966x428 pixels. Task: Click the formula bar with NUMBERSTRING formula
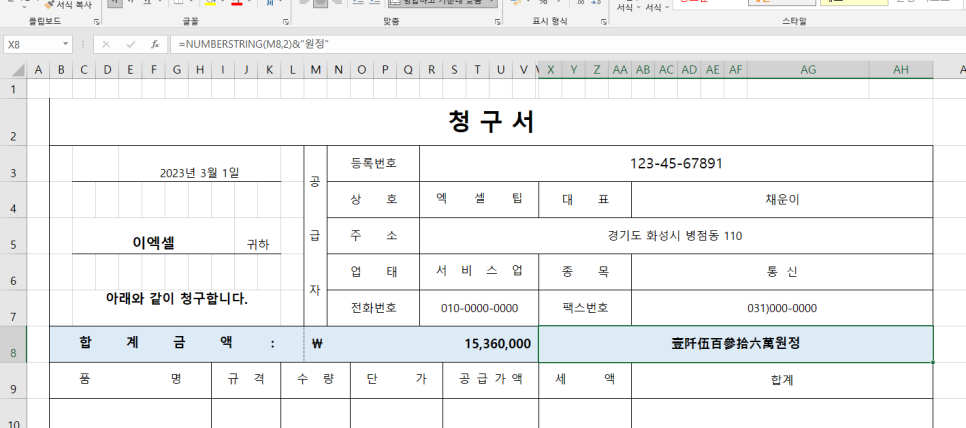567,44
